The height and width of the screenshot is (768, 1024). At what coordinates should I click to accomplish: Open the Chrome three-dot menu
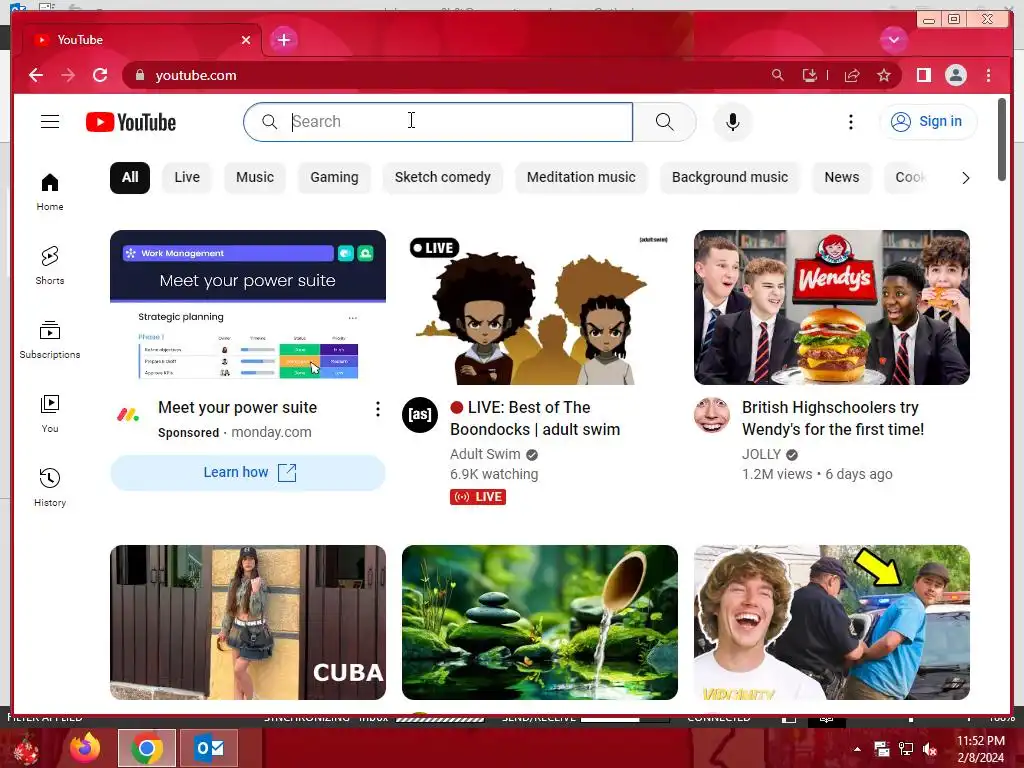[x=988, y=75]
